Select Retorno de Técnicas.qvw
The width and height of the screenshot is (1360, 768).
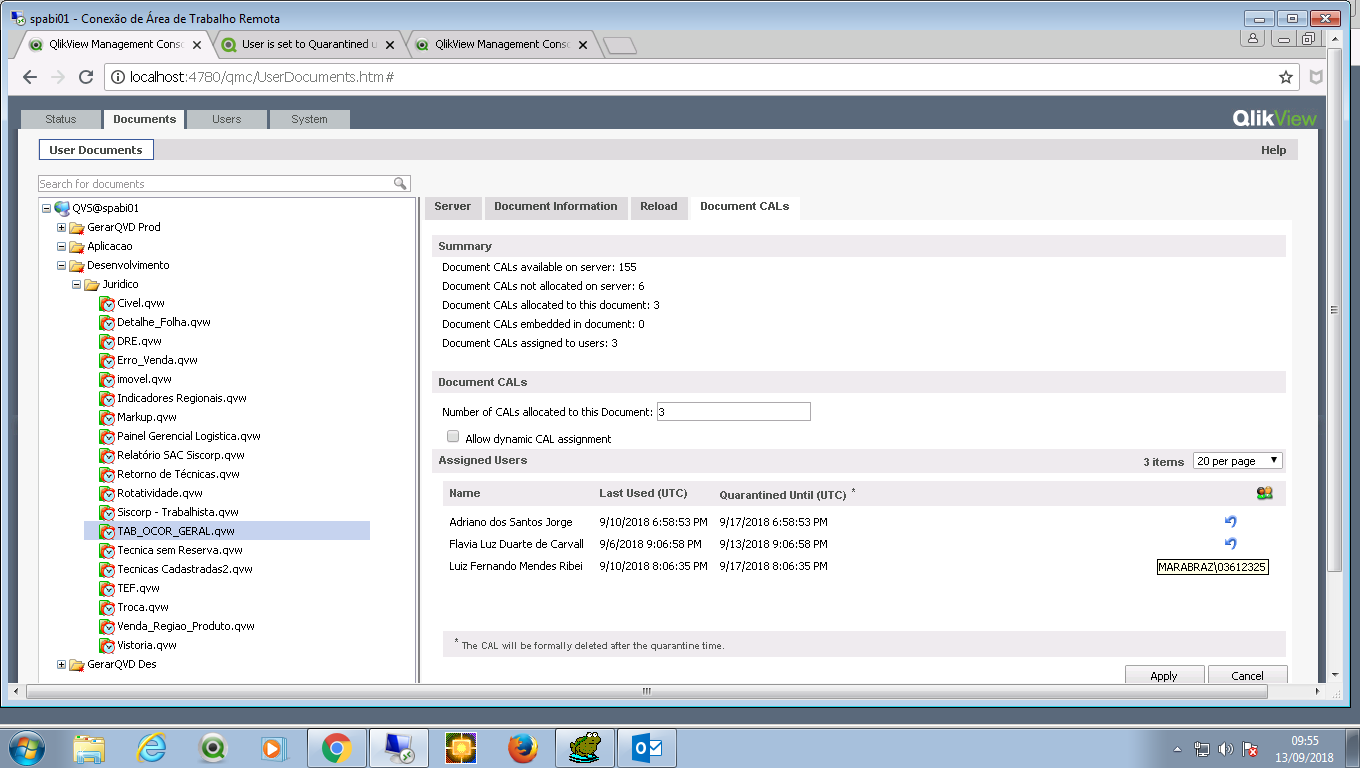tap(178, 474)
